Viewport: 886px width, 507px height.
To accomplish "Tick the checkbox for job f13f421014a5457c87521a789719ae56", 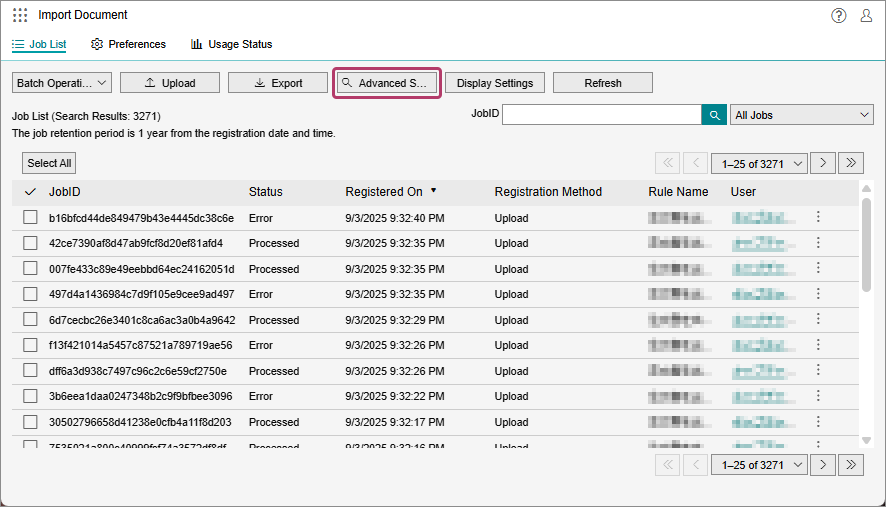I will [x=31, y=345].
